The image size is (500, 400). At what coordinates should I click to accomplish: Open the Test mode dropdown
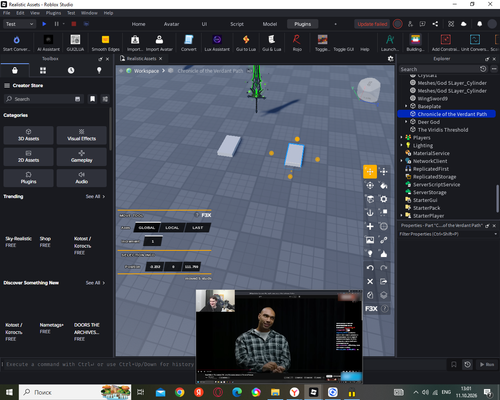click(19, 24)
